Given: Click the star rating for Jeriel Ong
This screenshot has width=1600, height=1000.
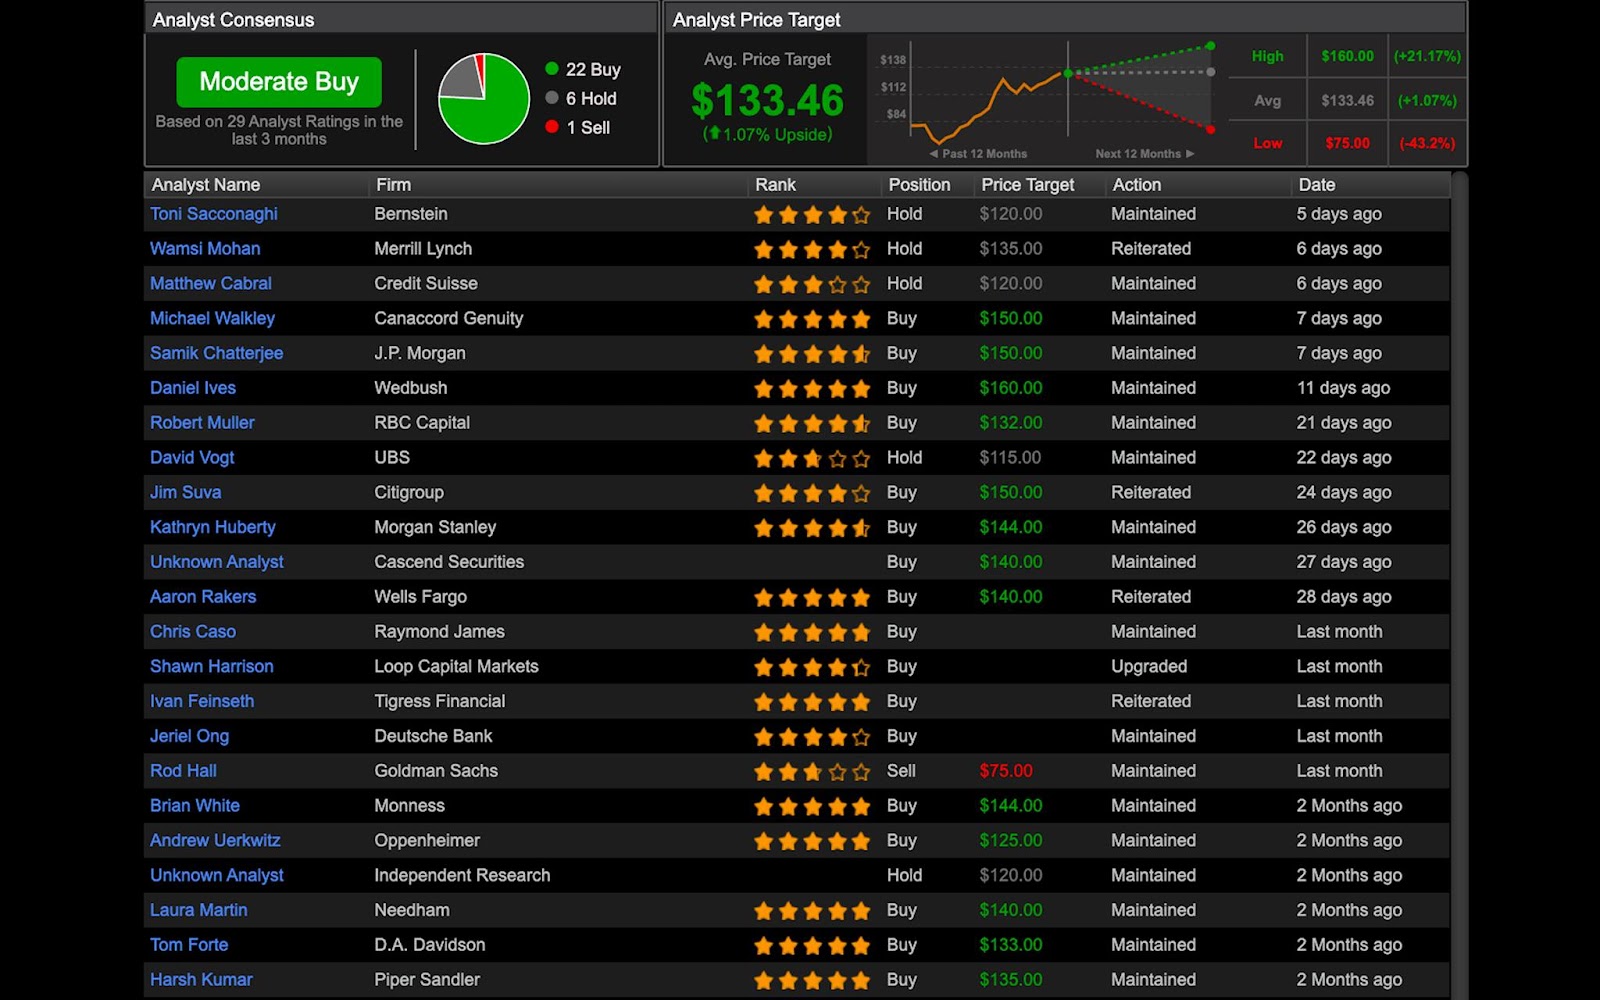Looking at the screenshot, I should point(812,737).
